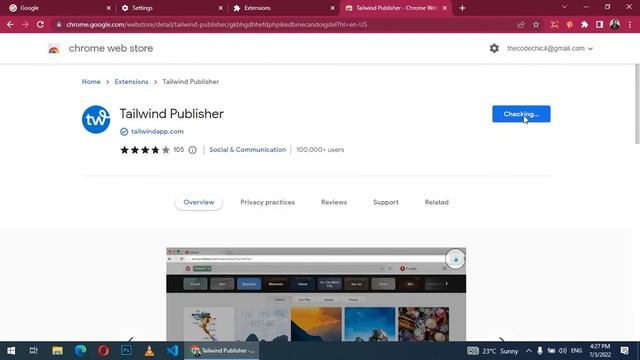Open the Support tab

[x=386, y=202]
